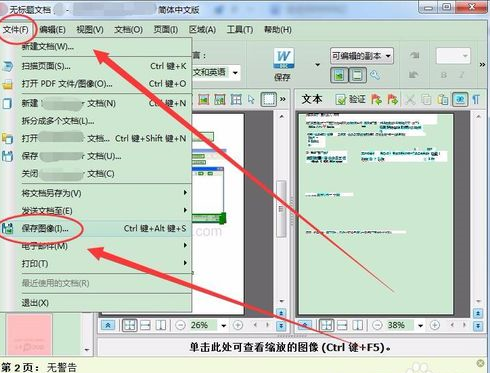Click the paste clipboard icon in text toolbar
This screenshot has width=490, height=373.
(x=443, y=100)
